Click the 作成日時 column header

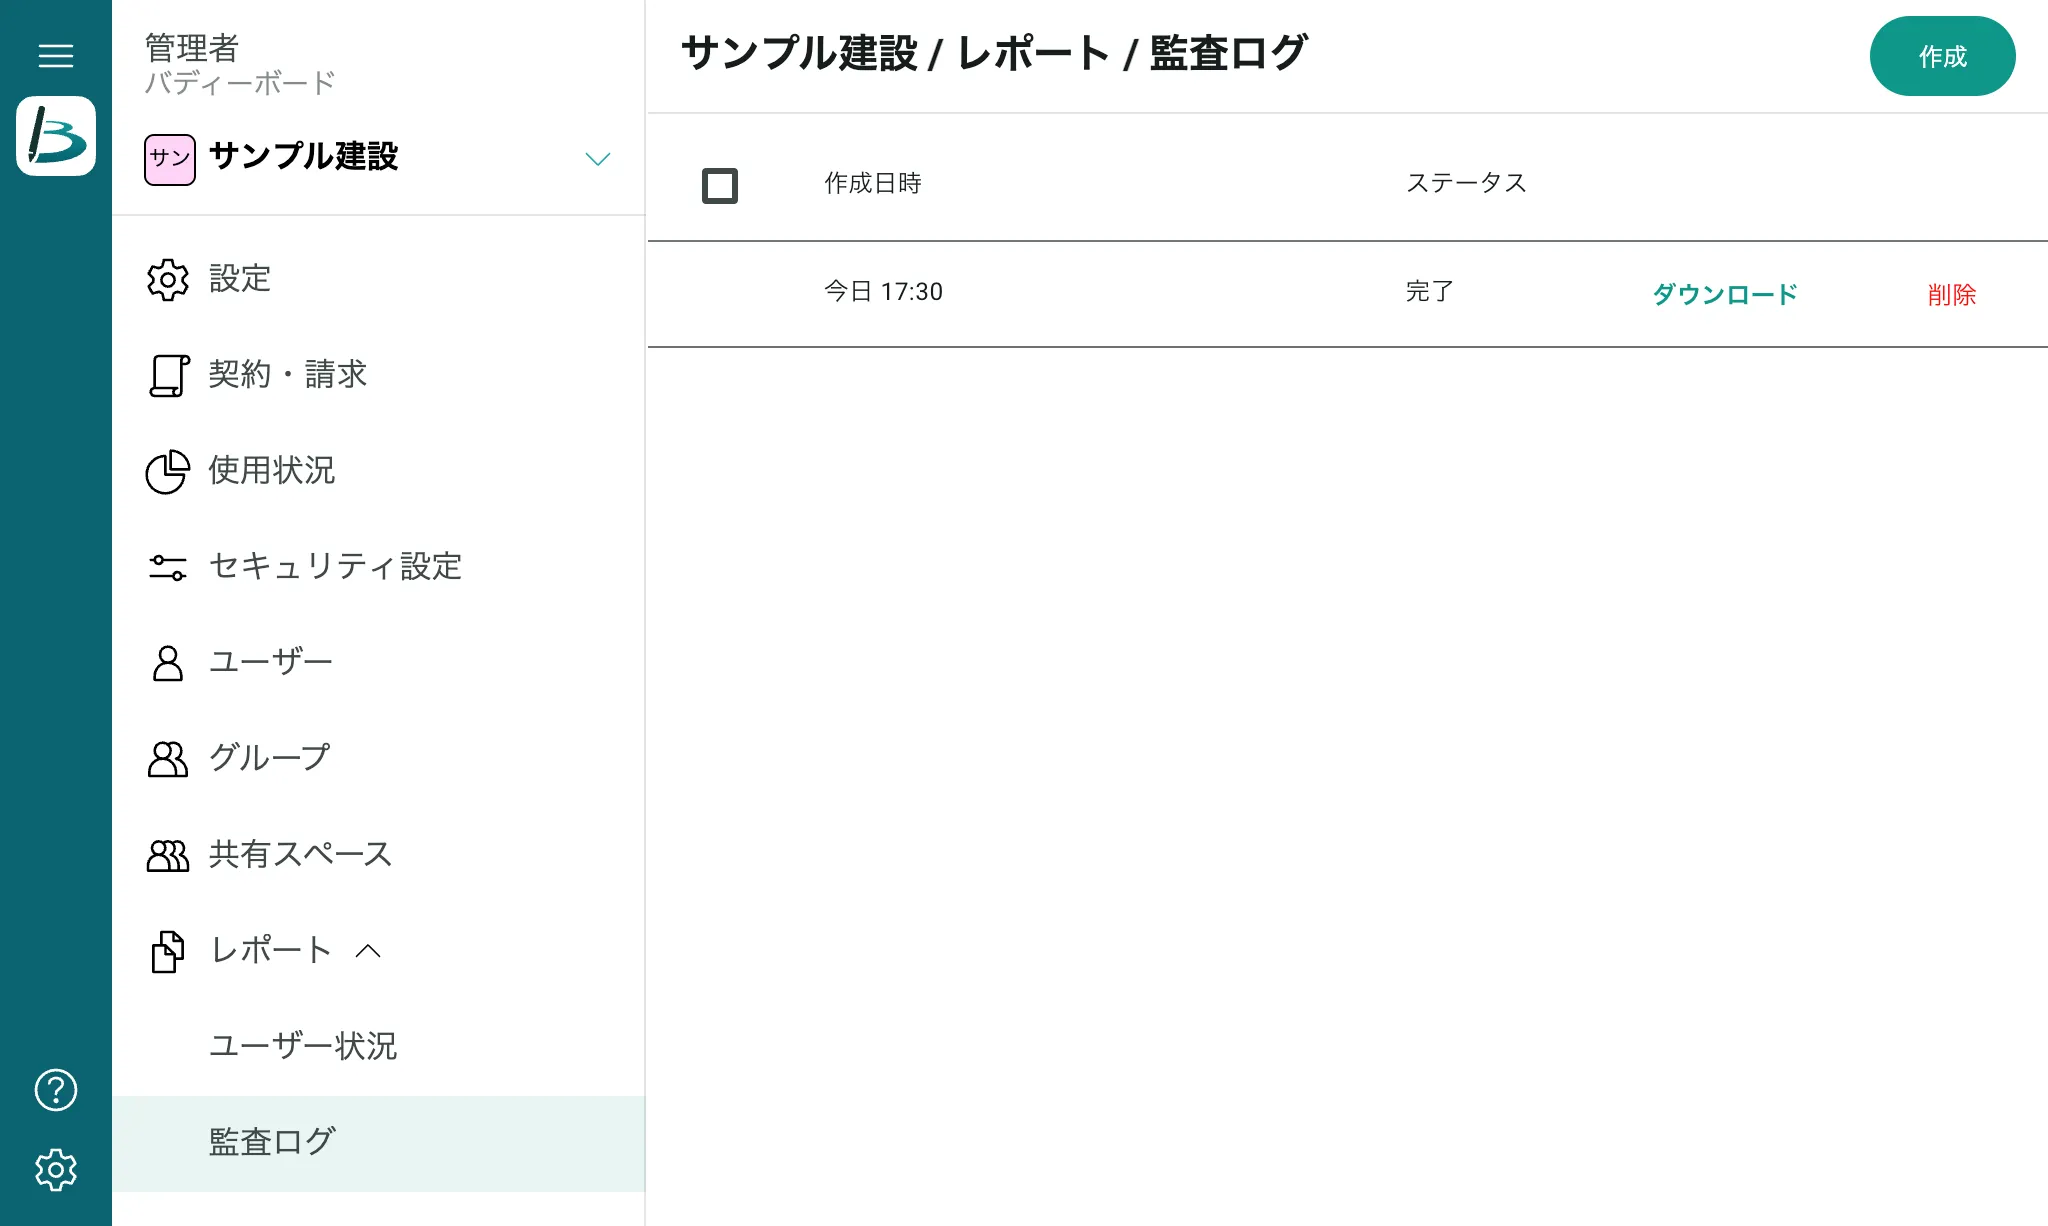(x=873, y=183)
